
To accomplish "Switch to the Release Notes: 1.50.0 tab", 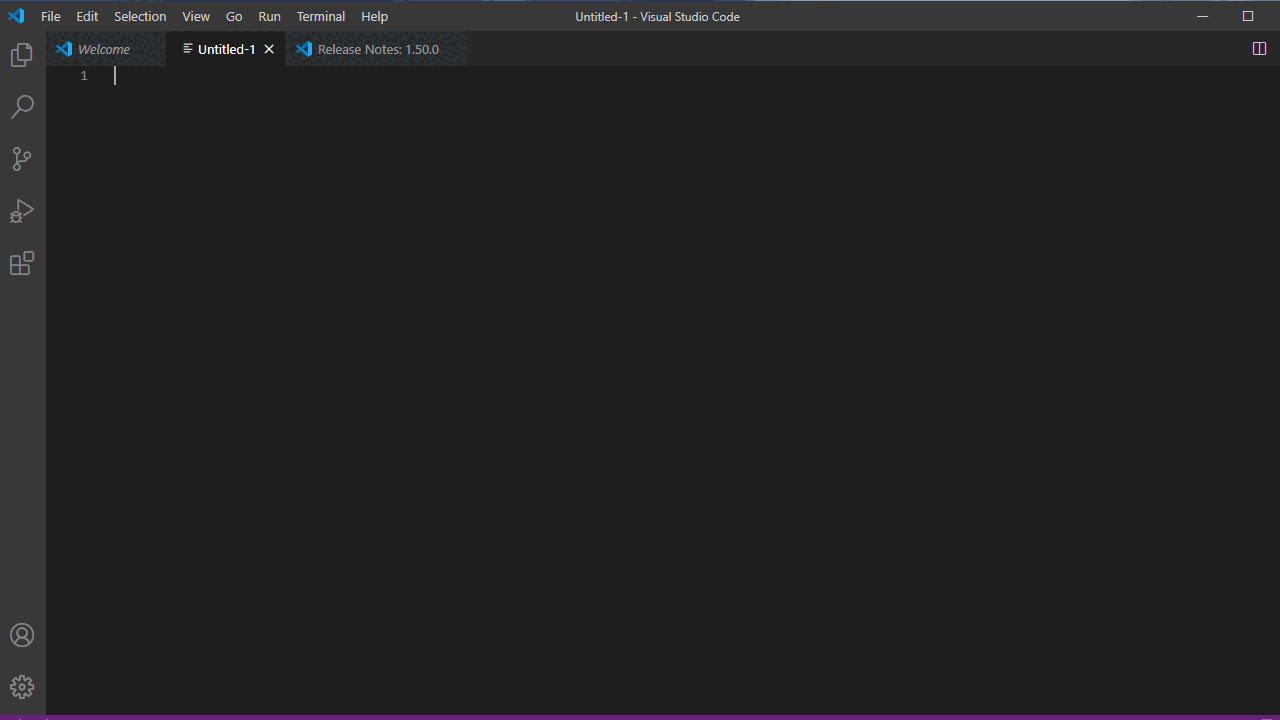I will pos(377,49).
